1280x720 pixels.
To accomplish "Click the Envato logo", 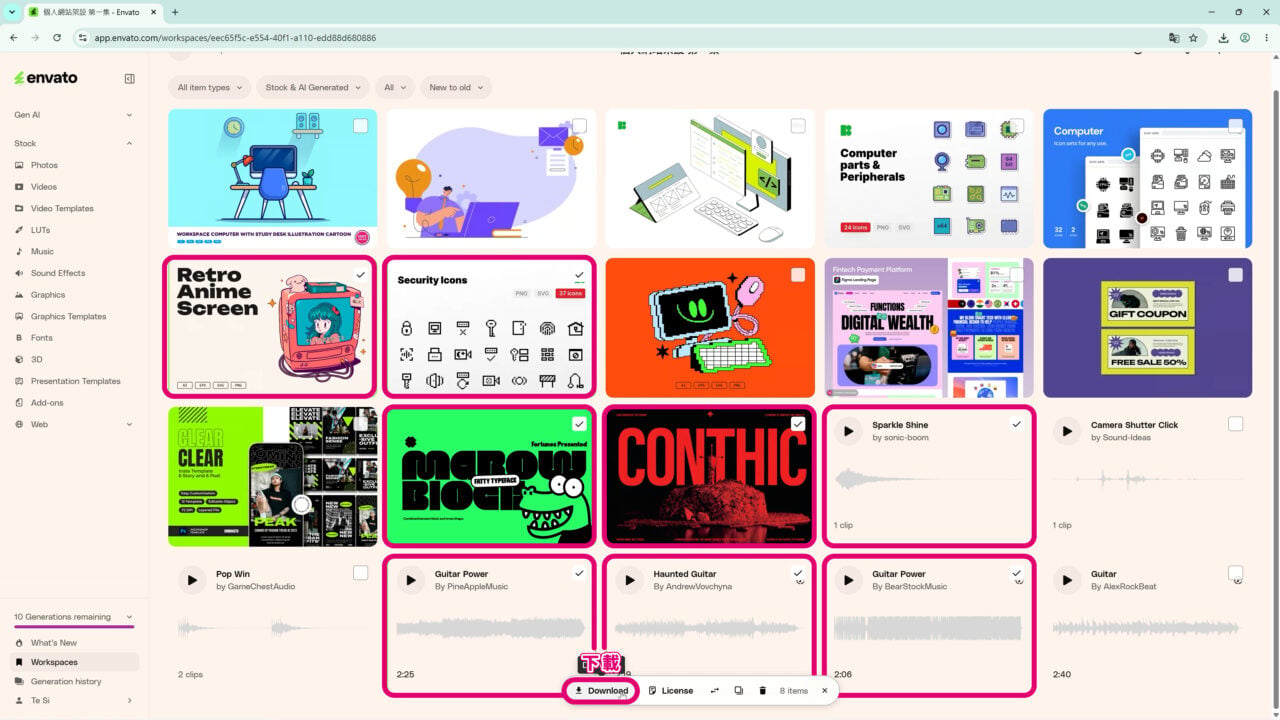I will click(46, 78).
